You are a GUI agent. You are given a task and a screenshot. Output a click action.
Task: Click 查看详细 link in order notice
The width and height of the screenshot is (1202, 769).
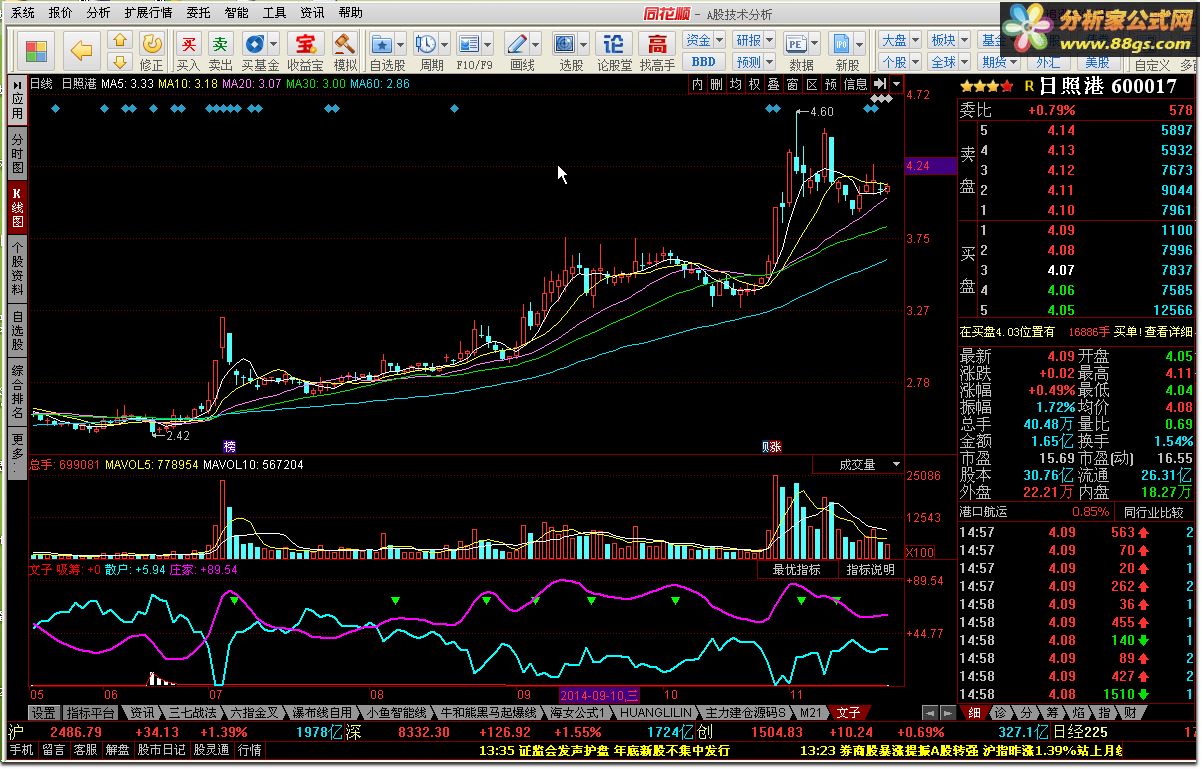[1169, 332]
